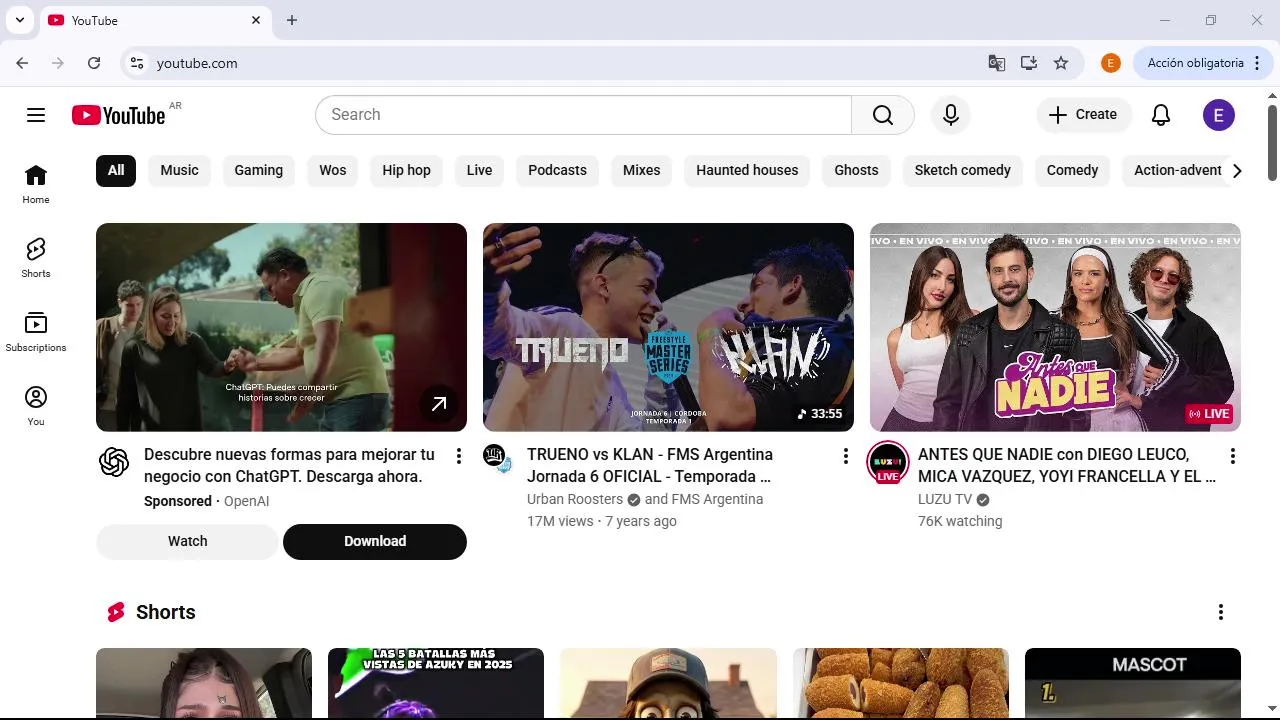Open the notifications bell
Screen dimensions: 1280x720
(x=1161, y=115)
